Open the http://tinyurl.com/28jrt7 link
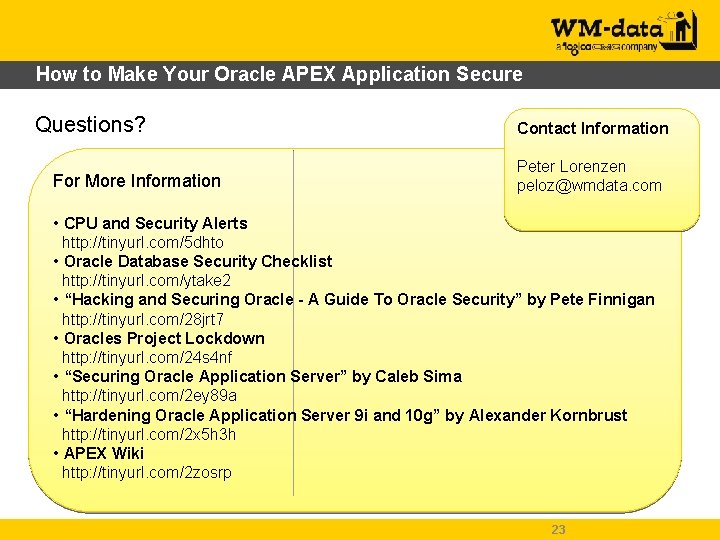This screenshot has height=540, width=720. [x=143, y=319]
